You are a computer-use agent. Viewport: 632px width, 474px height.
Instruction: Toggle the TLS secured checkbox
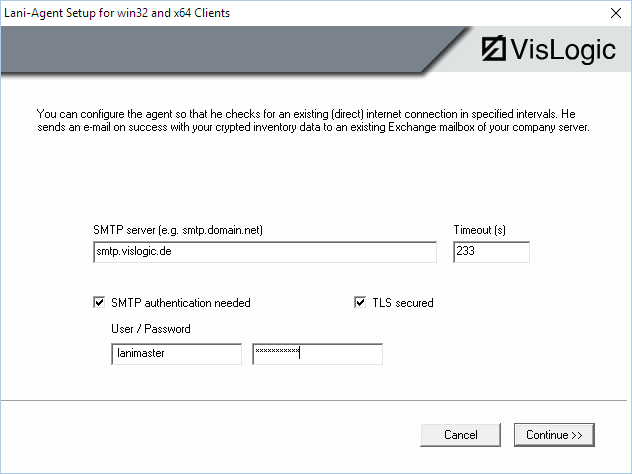pos(360,302)
